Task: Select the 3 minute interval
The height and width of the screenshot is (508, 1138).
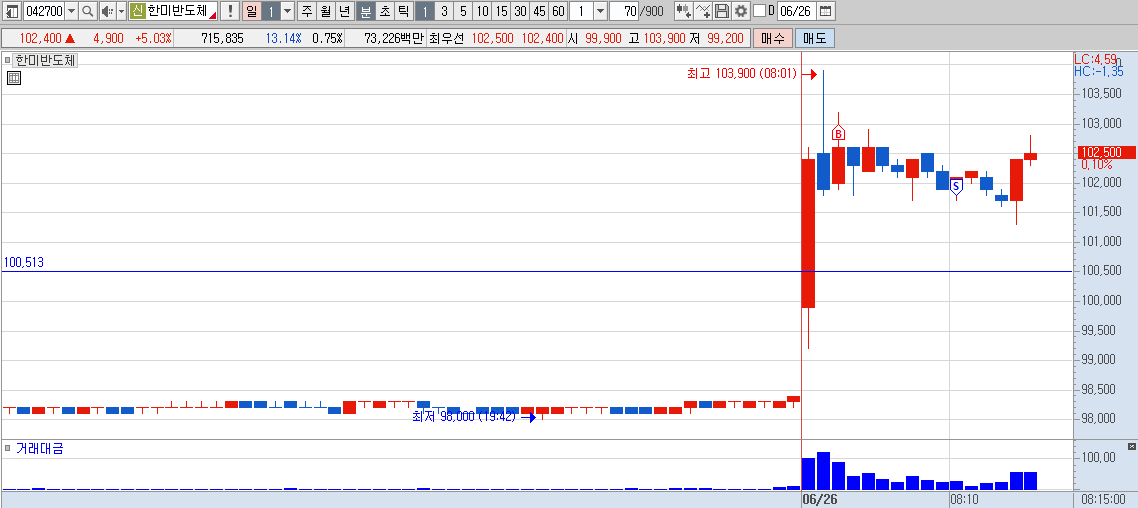Action: 444,11
